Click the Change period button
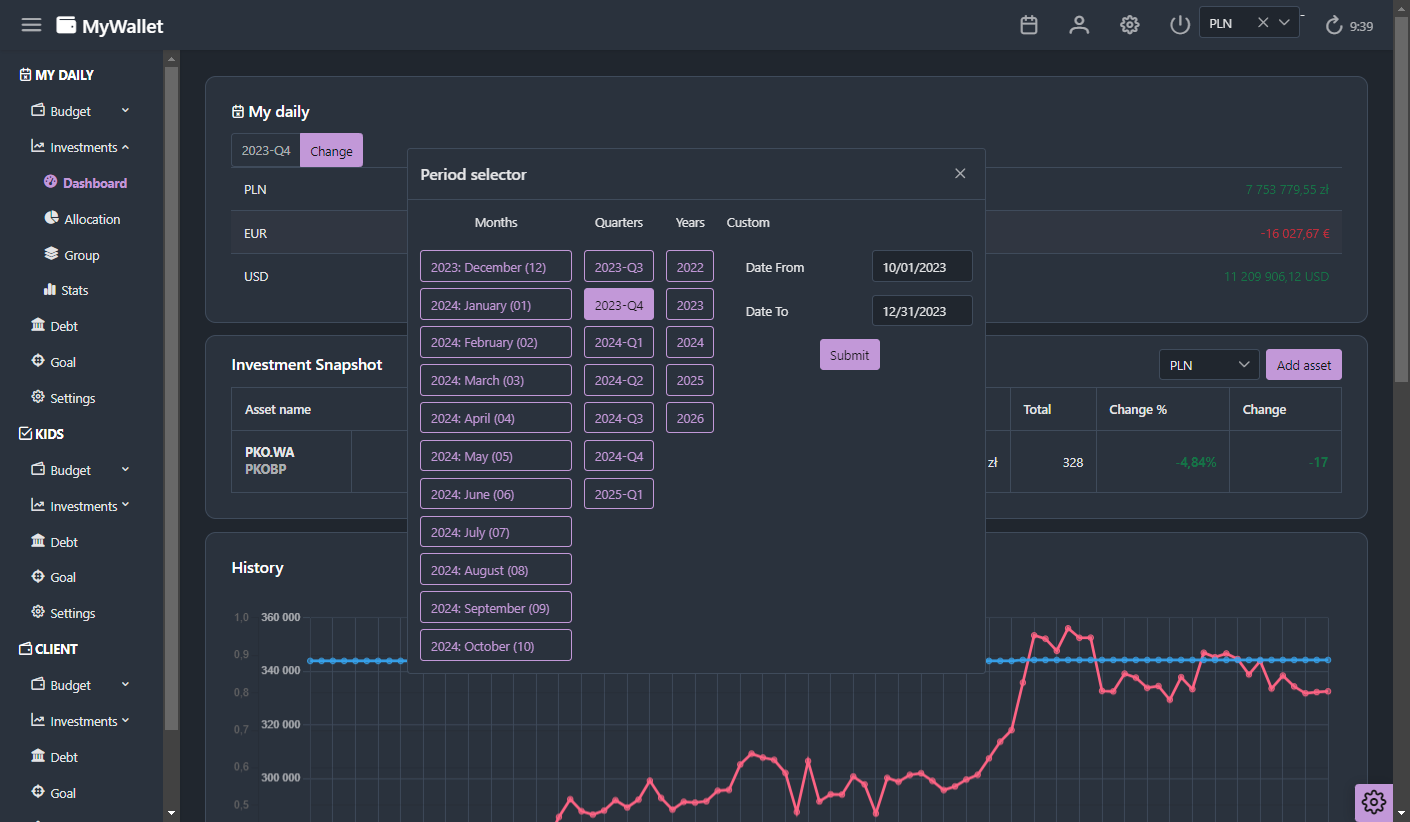This screenshot has width=1410, height=822. [331, 151]
